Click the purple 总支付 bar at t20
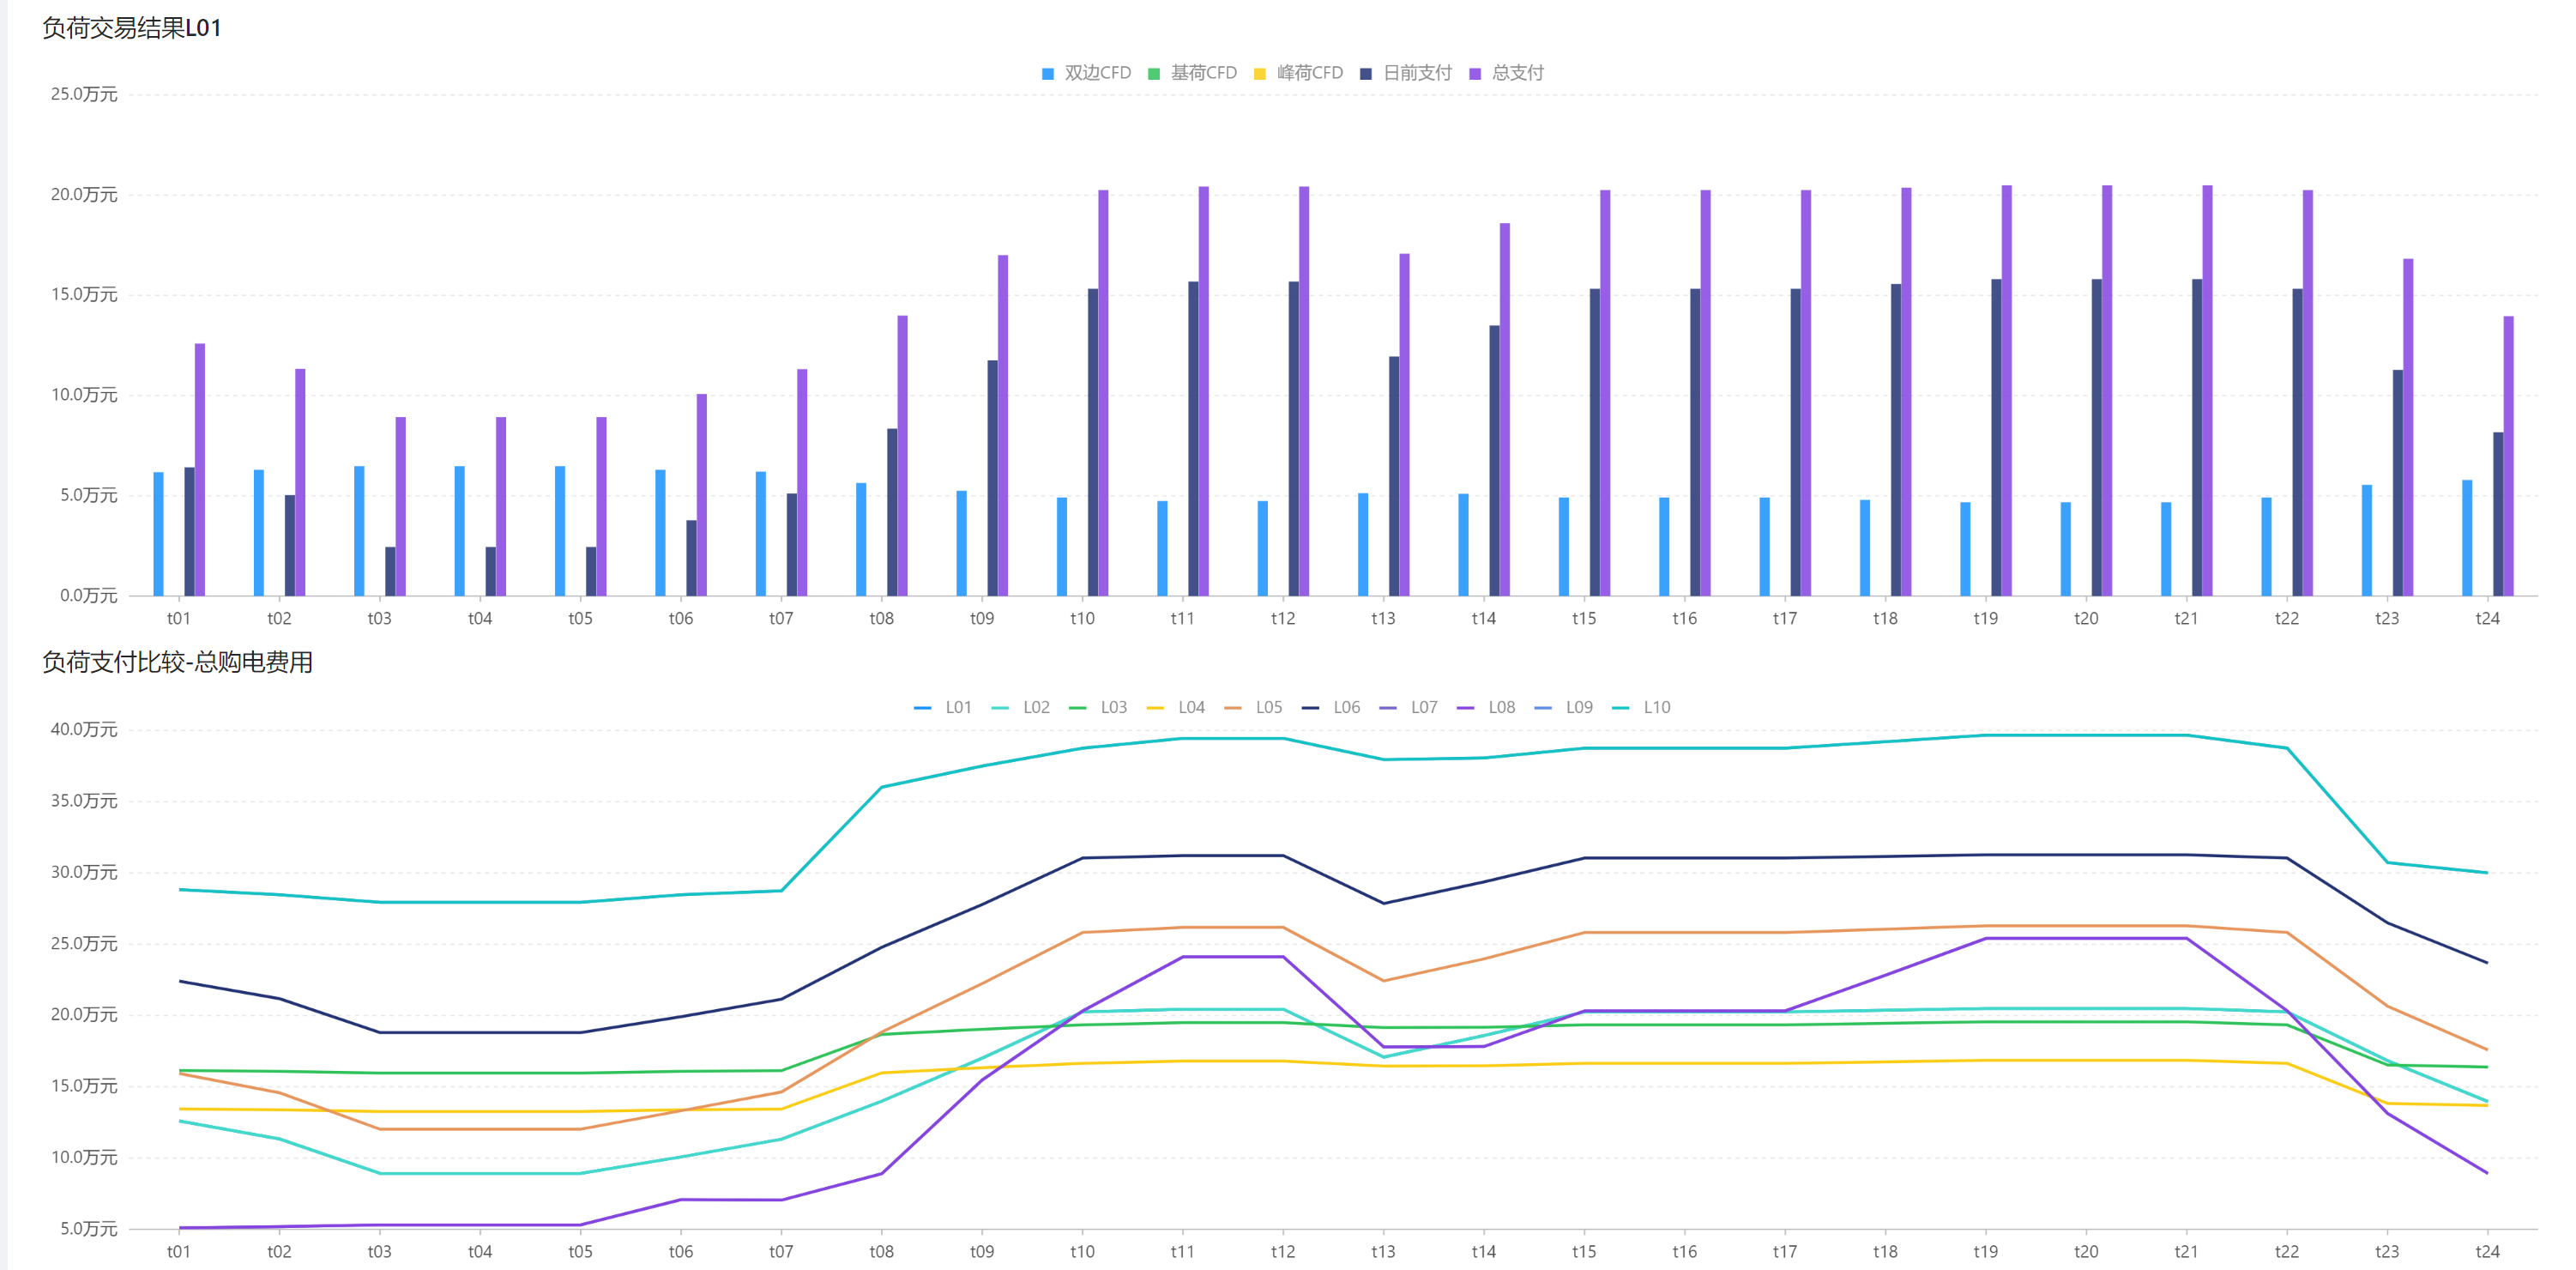Viewport: 2576px width, 1270px height. 2107,390
